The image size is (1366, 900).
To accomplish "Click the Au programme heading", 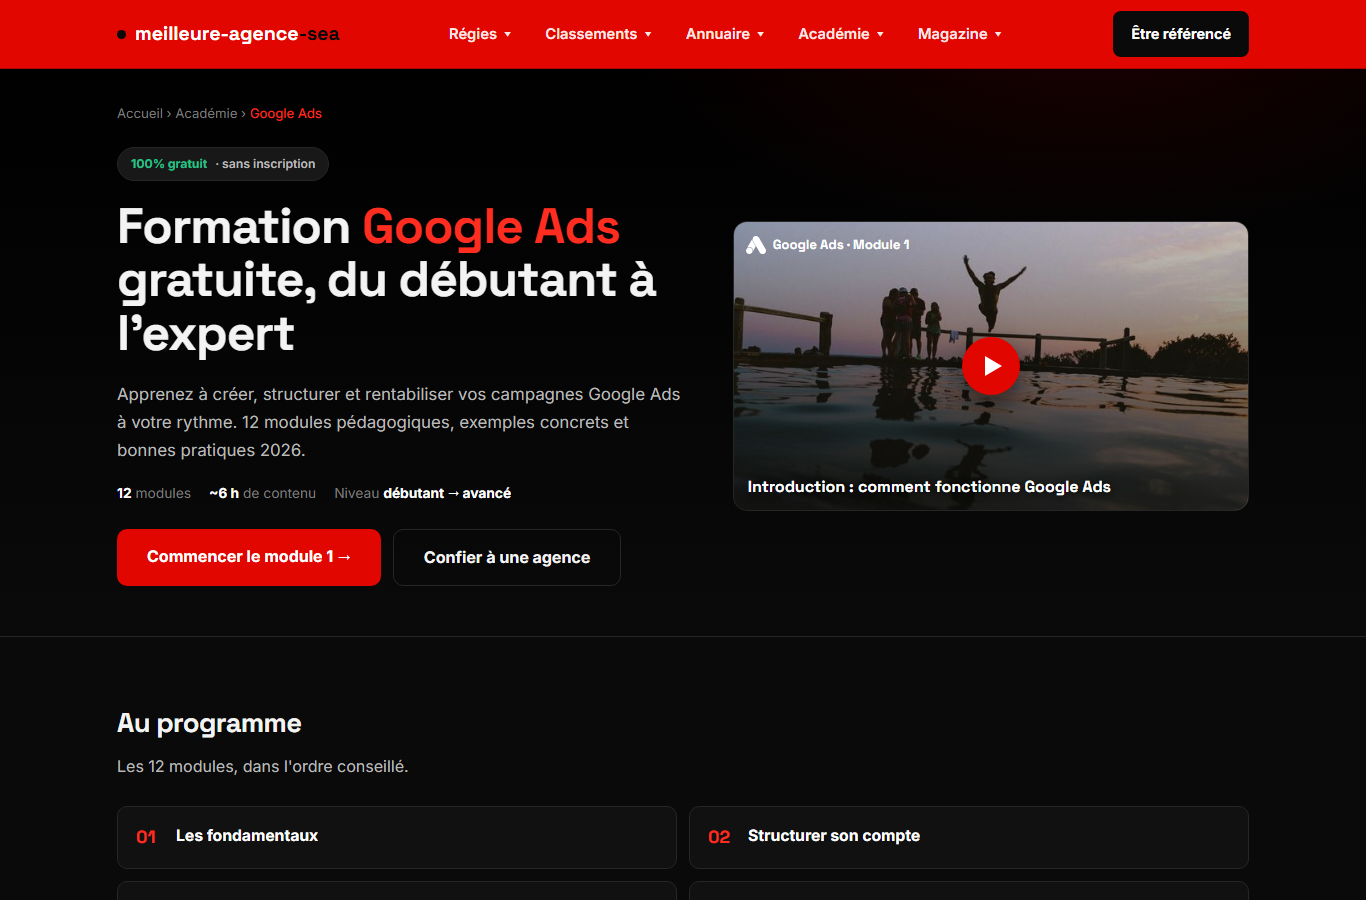I will coord(209,723).
